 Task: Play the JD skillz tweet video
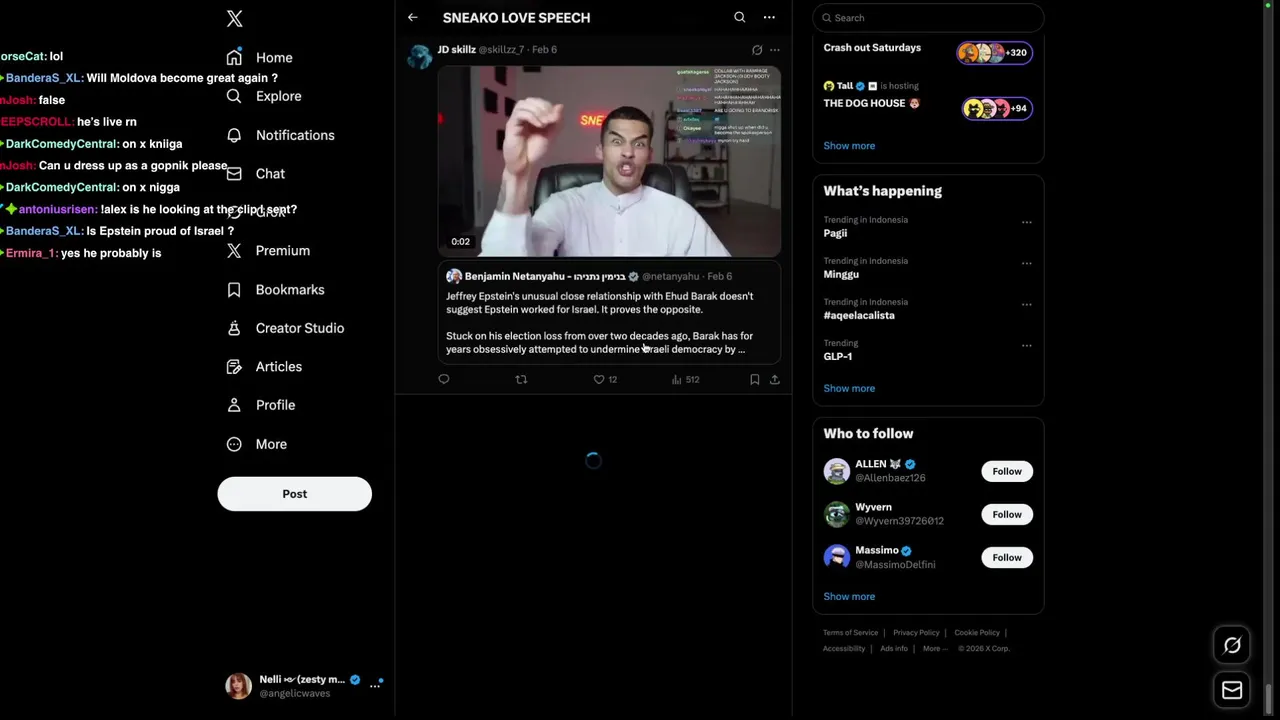pyautogui.click(x=609, y=160)
